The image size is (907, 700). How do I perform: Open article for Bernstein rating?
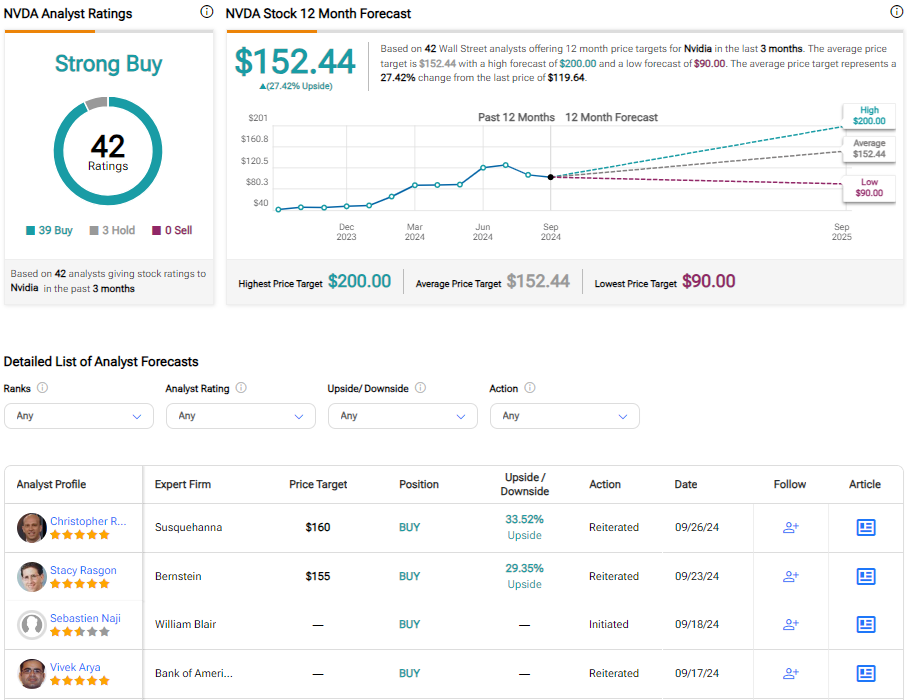pos(866,576)
